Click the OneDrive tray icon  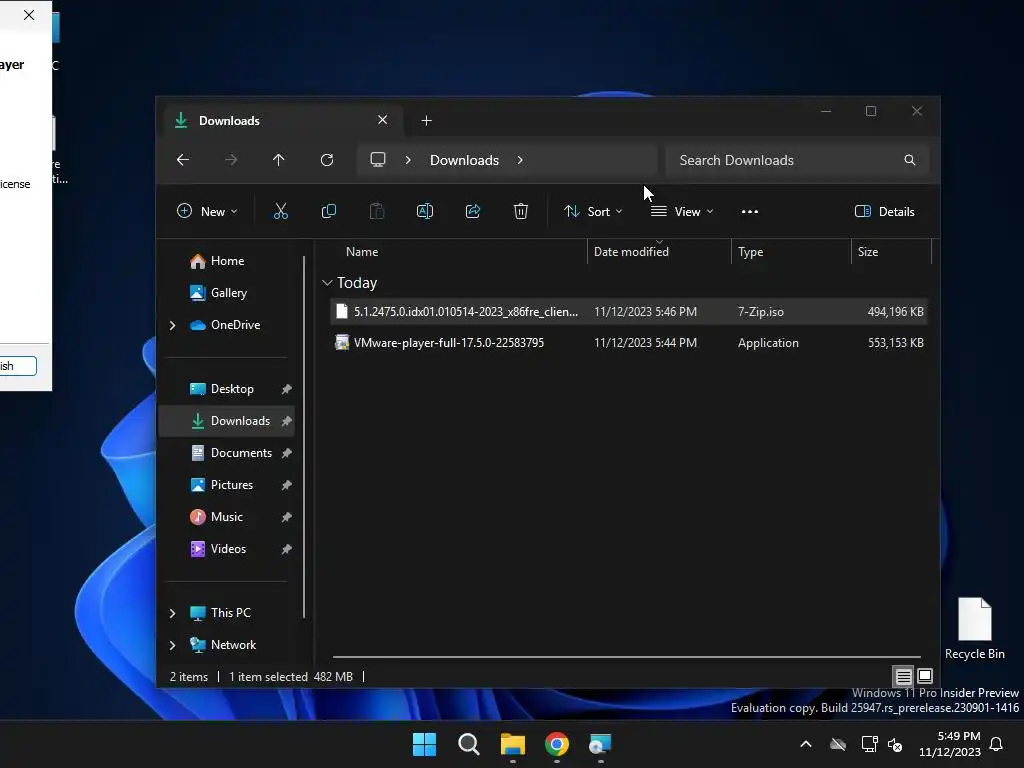tap(838, 744)
